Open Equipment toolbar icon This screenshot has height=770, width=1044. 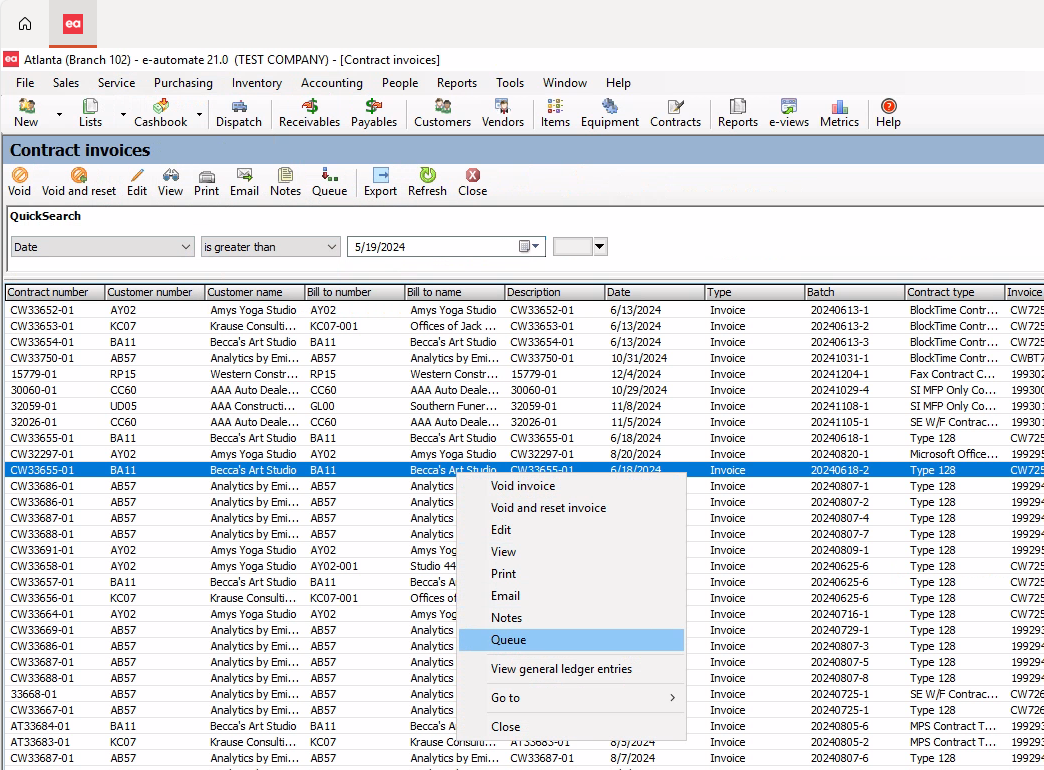(x=609, y=113)
